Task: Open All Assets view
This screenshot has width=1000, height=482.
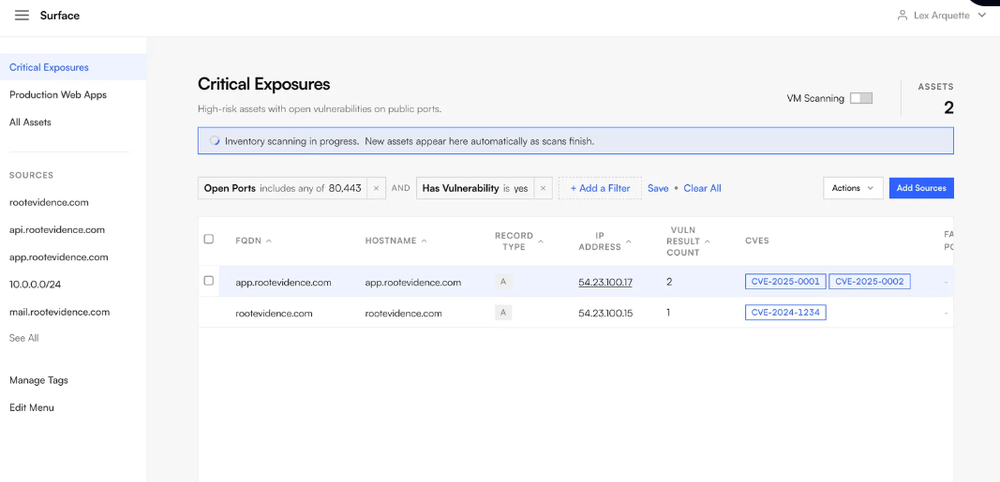Action: click(31, 122)
